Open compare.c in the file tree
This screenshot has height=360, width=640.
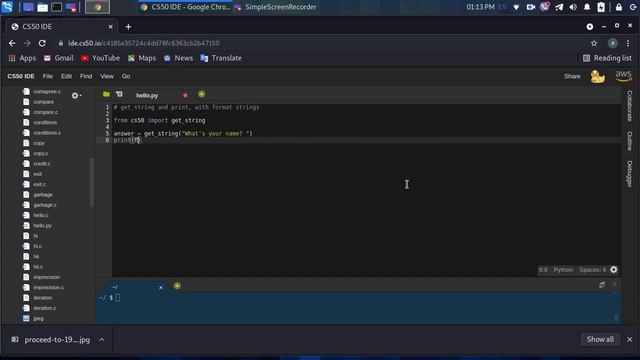coord(46,112)
